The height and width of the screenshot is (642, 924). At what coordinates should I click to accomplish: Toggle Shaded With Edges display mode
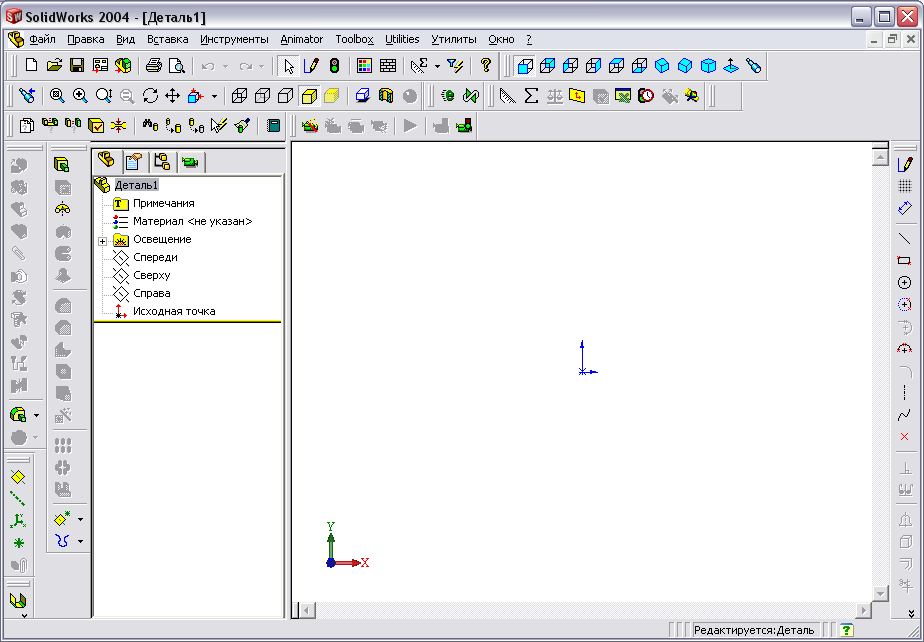(x=309, y=96)
